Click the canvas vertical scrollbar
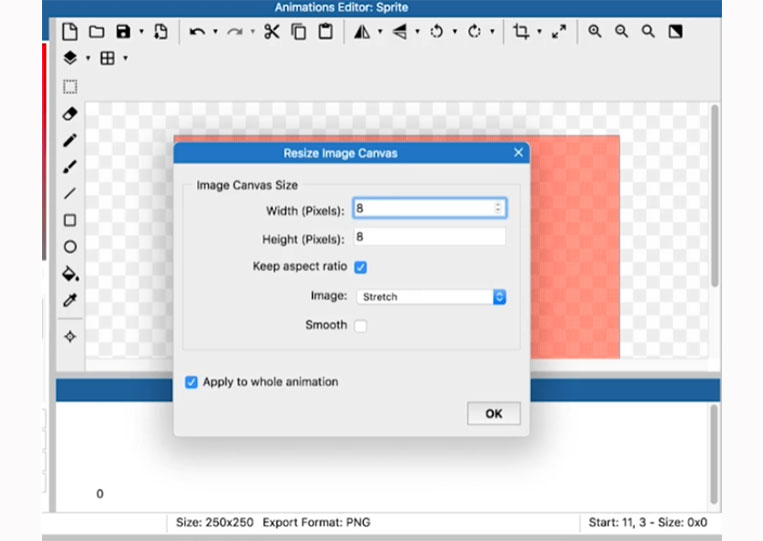Image resolution: width=763 pixels, height=541 pixels. (x=714, y=195)
